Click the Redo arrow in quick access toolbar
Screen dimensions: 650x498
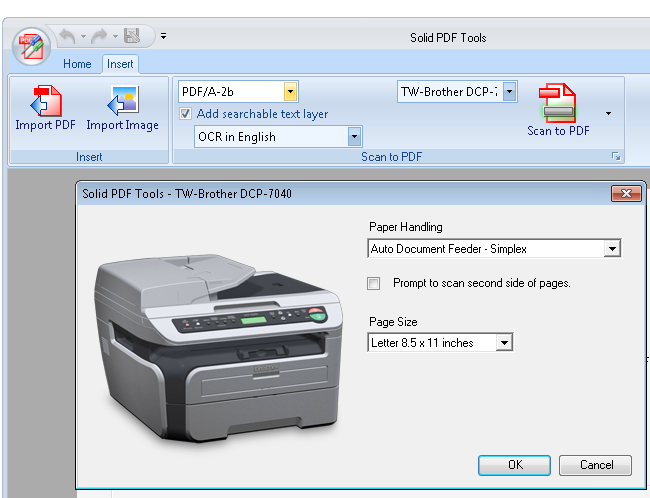(99, 36)
